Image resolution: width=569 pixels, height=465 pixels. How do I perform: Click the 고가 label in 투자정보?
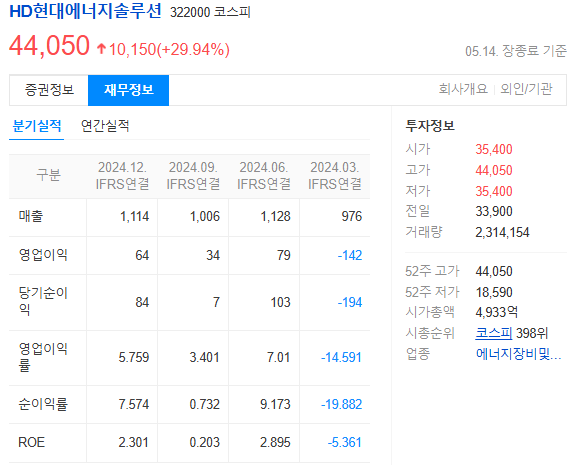tap(417, 170)
